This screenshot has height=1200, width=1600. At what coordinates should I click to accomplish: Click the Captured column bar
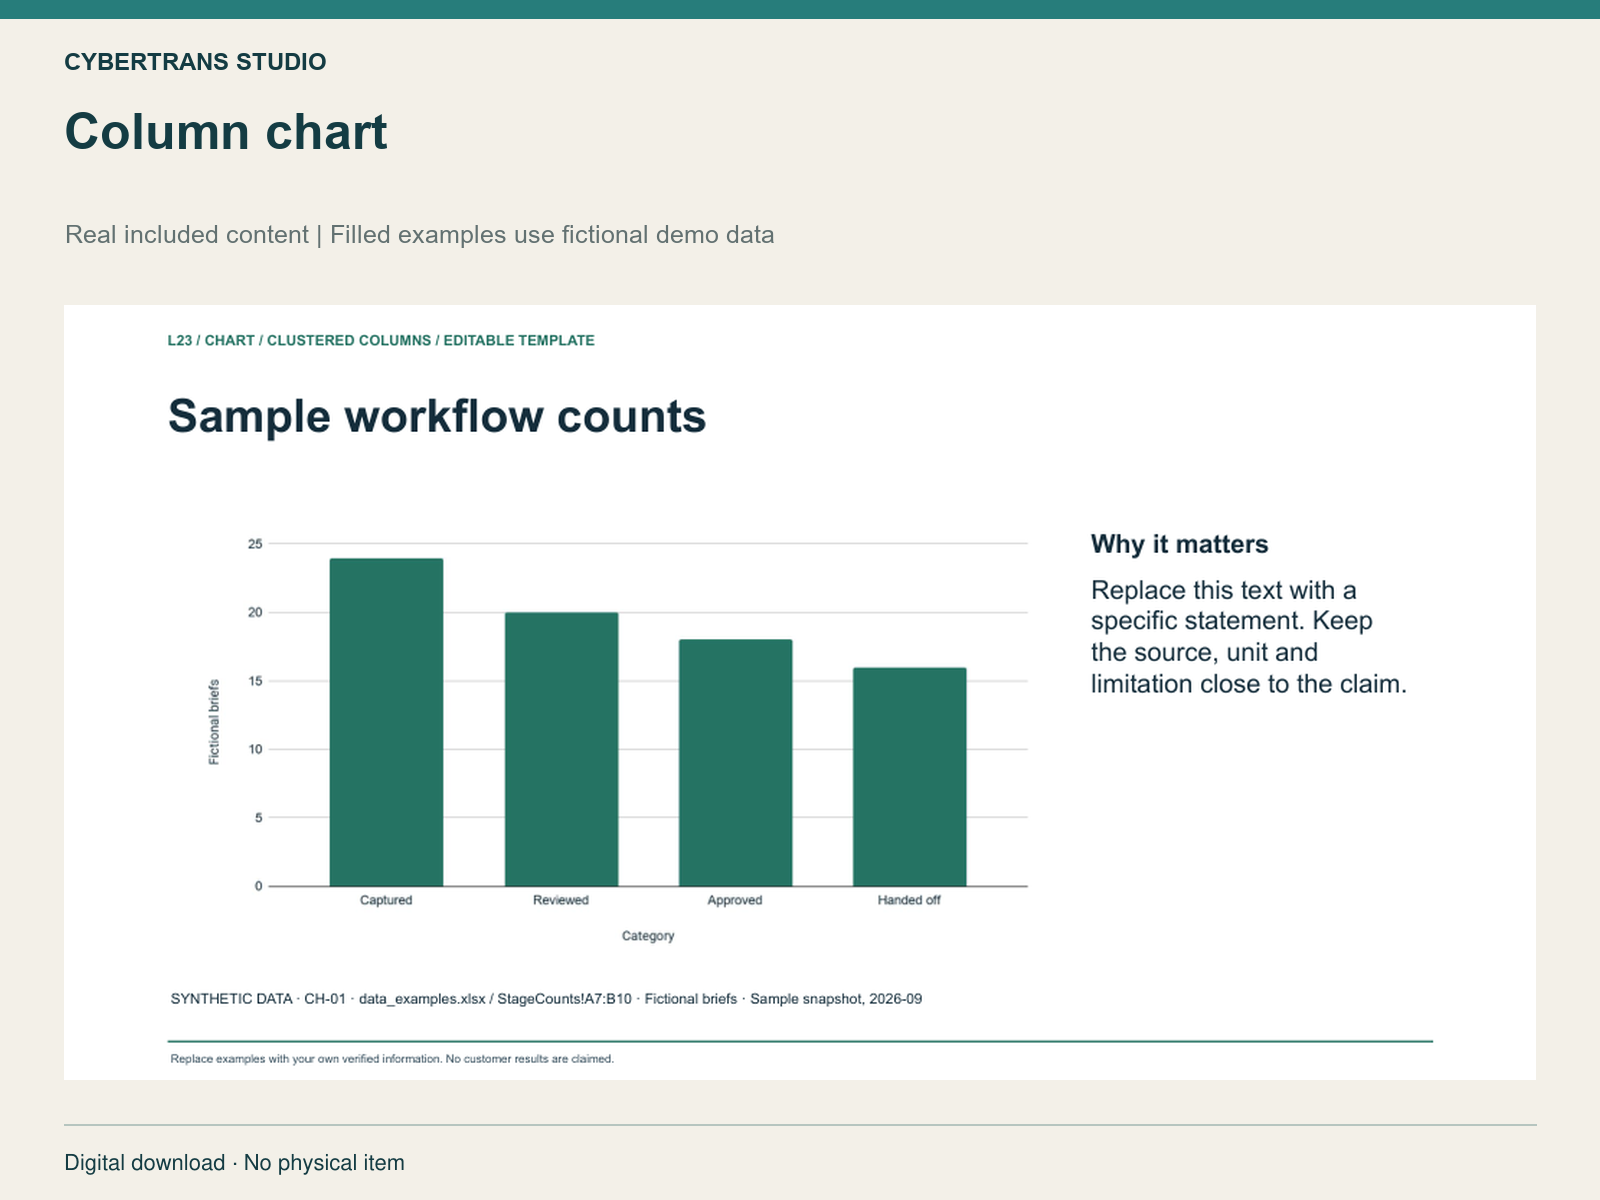386,722
